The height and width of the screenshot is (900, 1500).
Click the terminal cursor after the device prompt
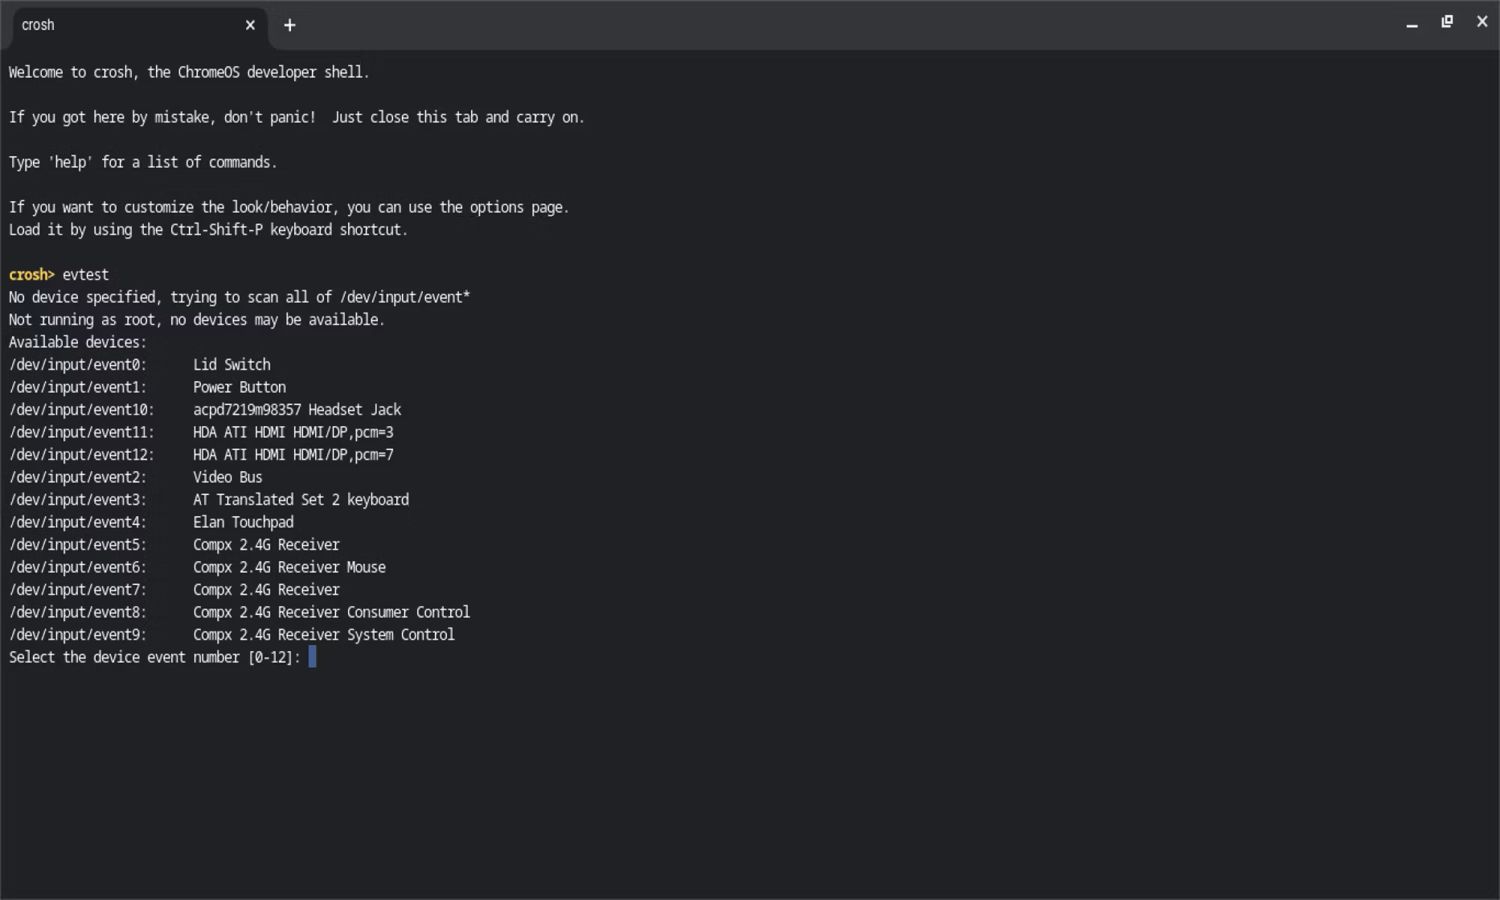click(x=312, y=657)
